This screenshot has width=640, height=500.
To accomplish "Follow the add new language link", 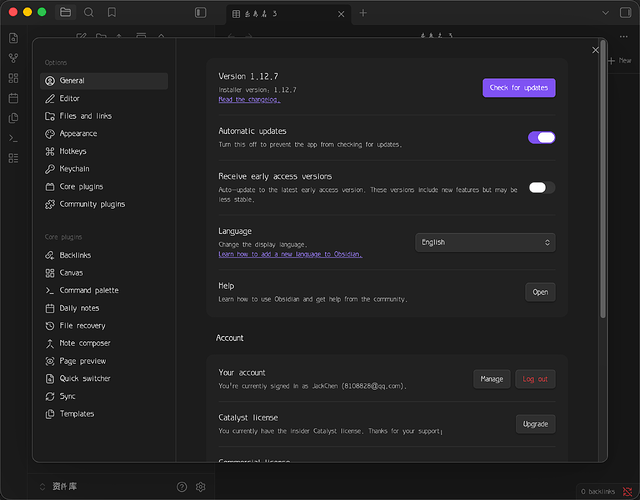I will pos(290,254).
